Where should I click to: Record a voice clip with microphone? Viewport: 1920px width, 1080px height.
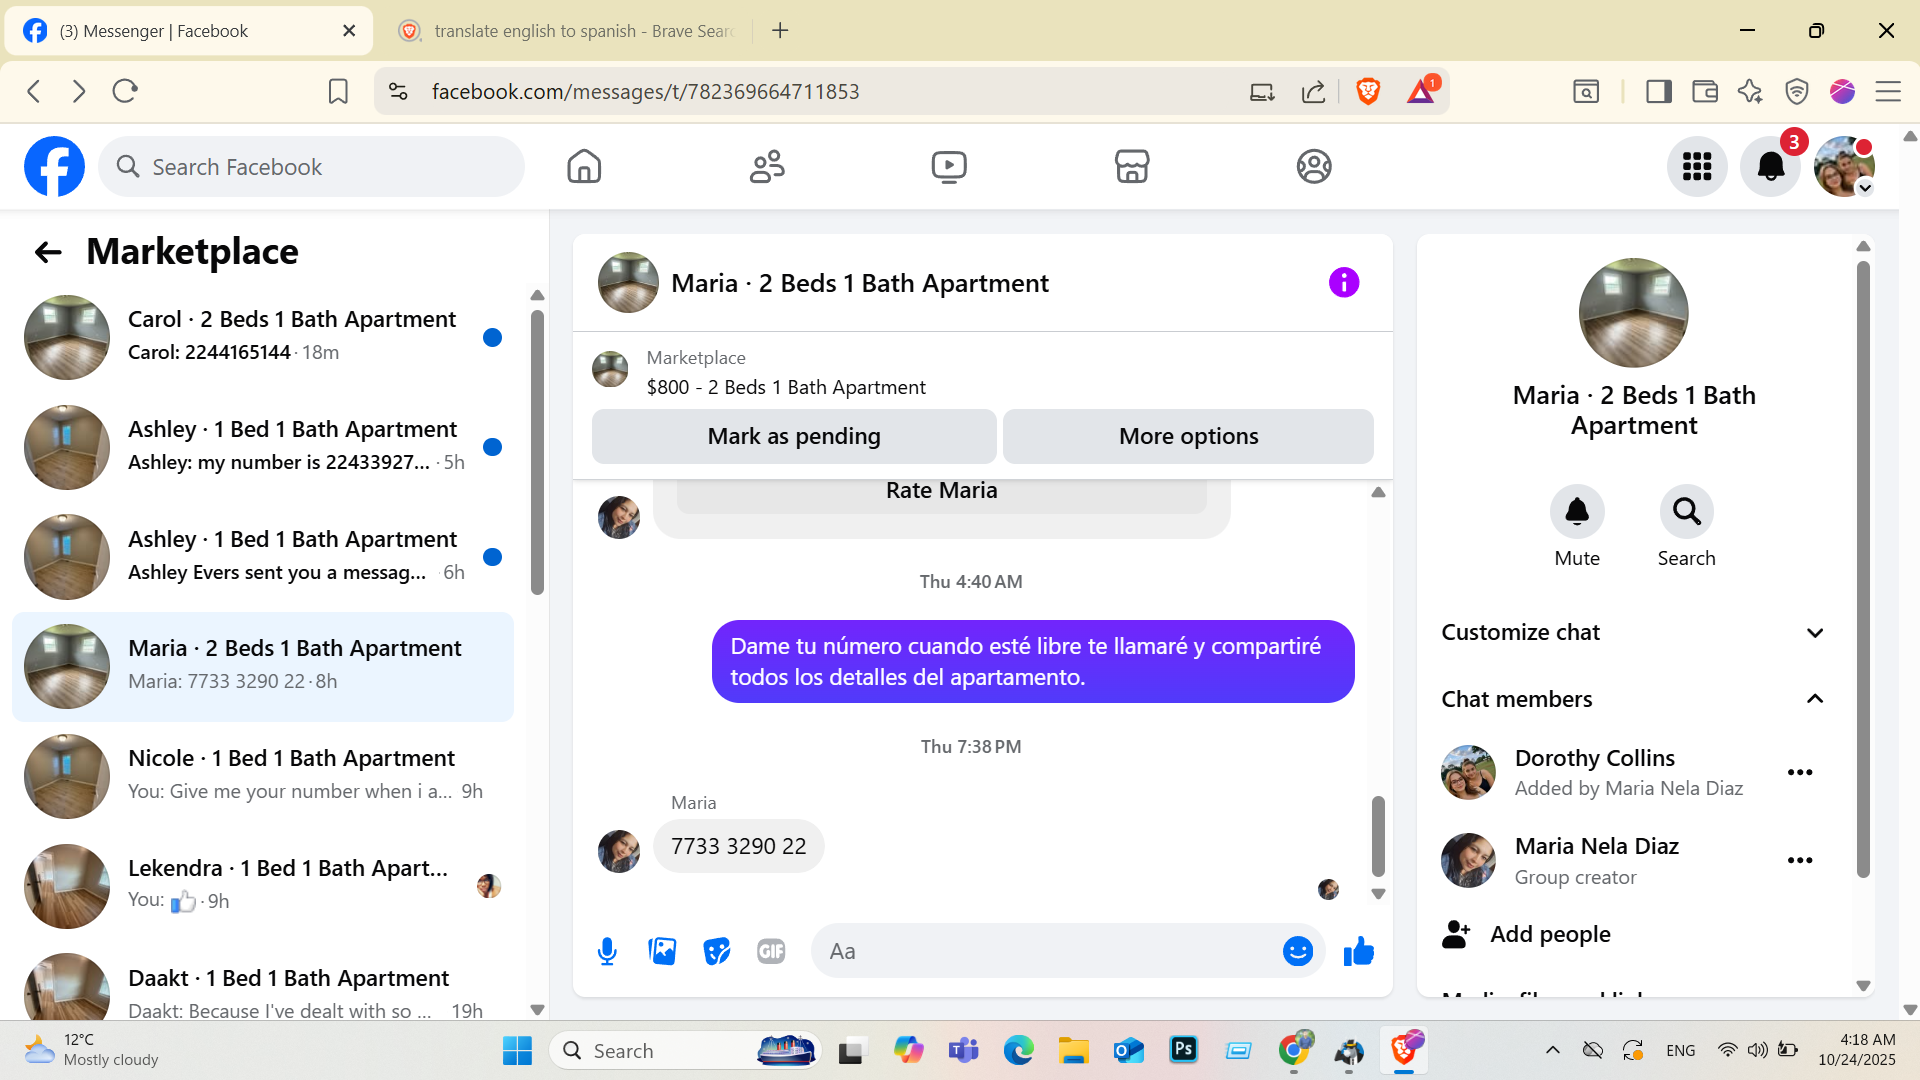pyautogui.click(x=607, y=951)
